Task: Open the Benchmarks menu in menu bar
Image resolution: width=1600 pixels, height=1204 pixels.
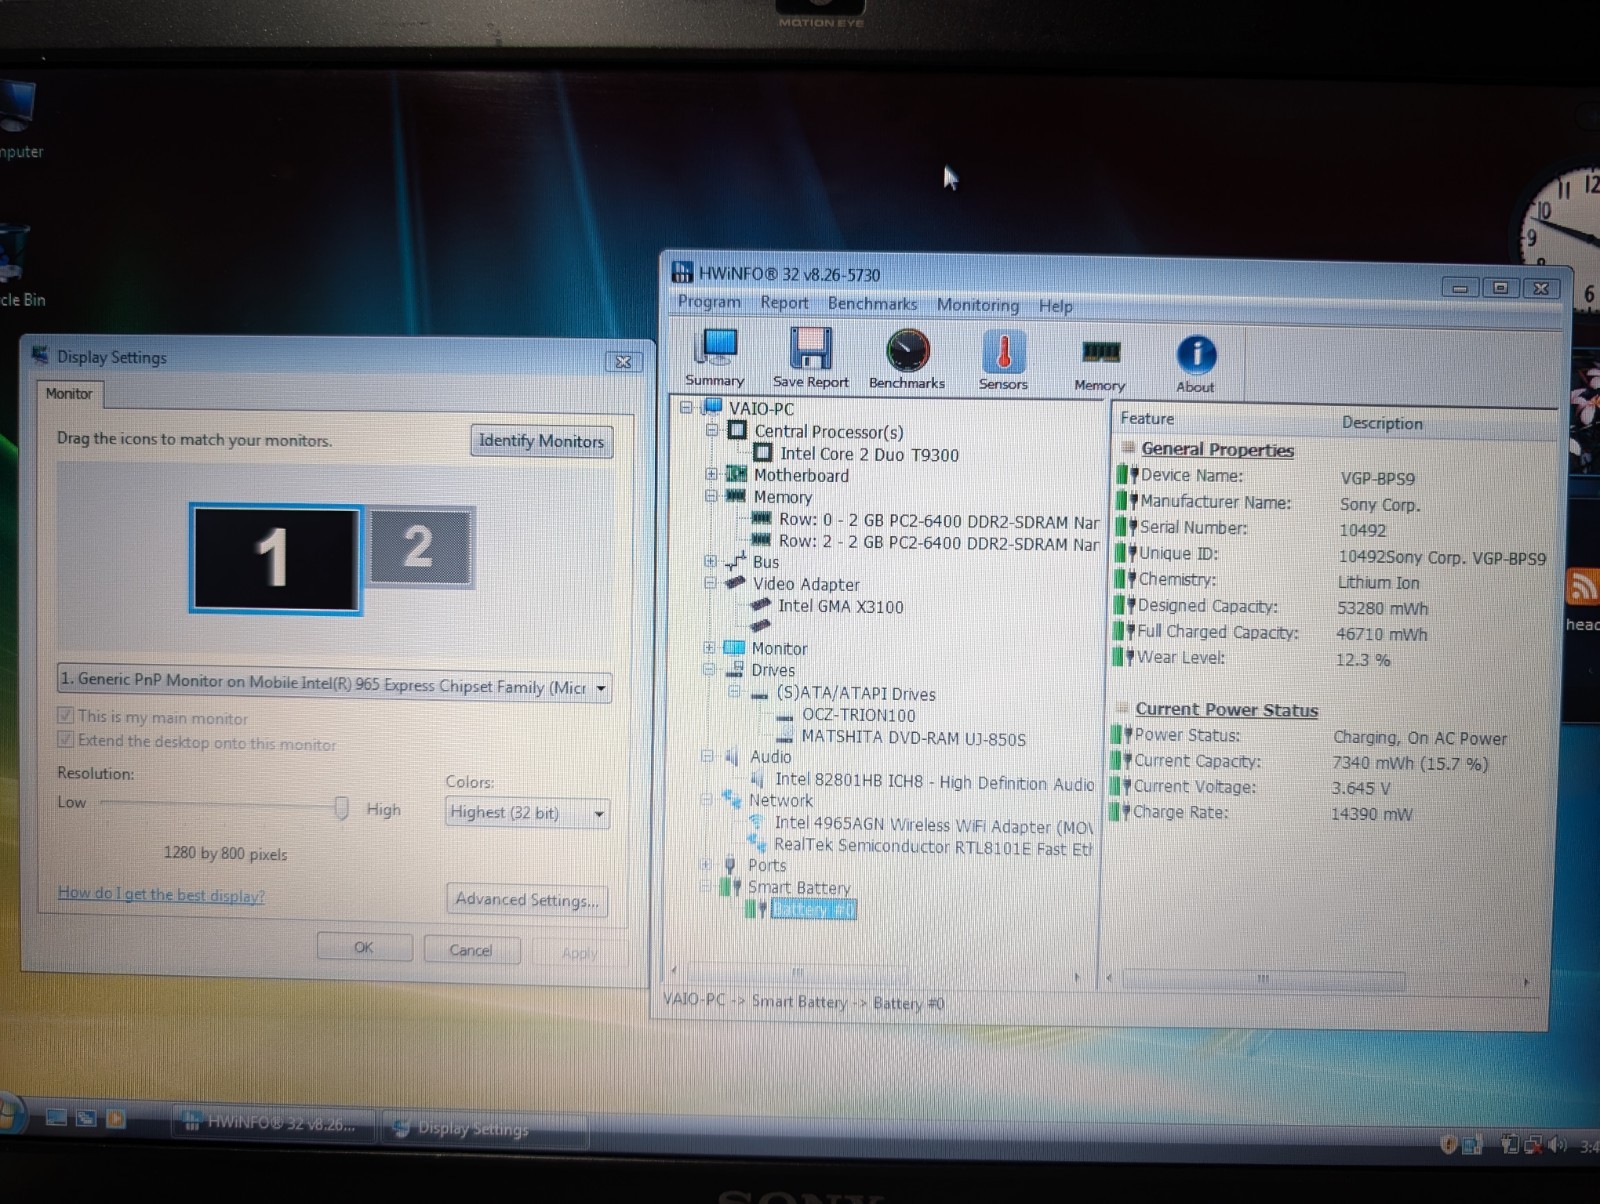Action: tap(872, 304)
